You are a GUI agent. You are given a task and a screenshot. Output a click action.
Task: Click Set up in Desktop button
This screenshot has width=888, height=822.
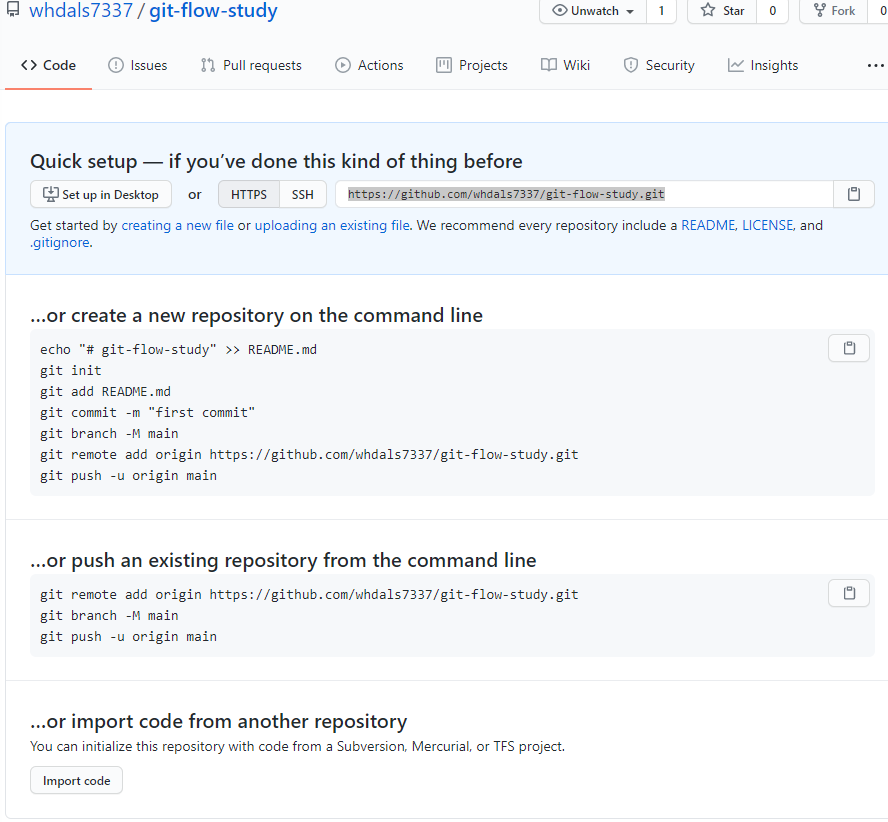click(101, 194)
